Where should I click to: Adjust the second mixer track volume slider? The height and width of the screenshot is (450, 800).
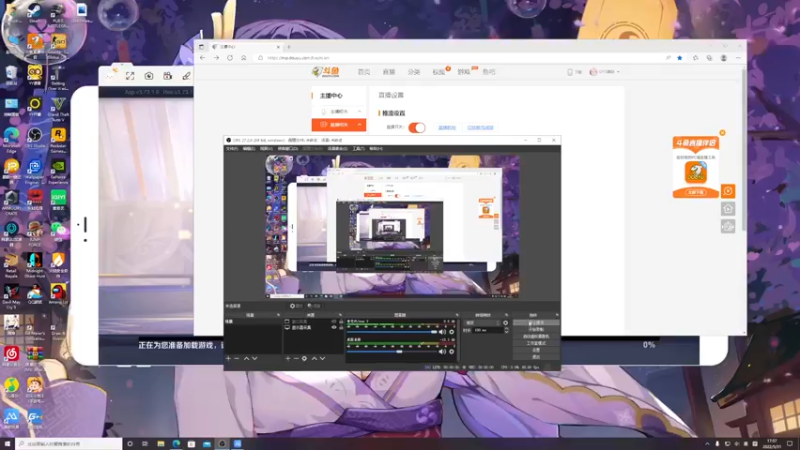[393, 352]
